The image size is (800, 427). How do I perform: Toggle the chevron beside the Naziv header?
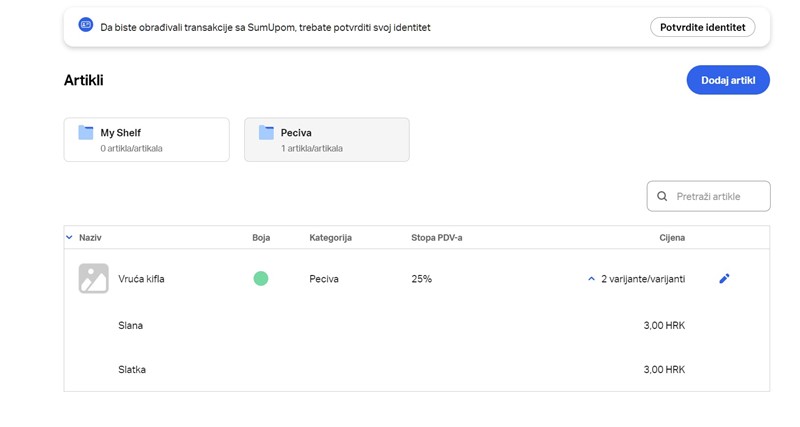(69, 238)
